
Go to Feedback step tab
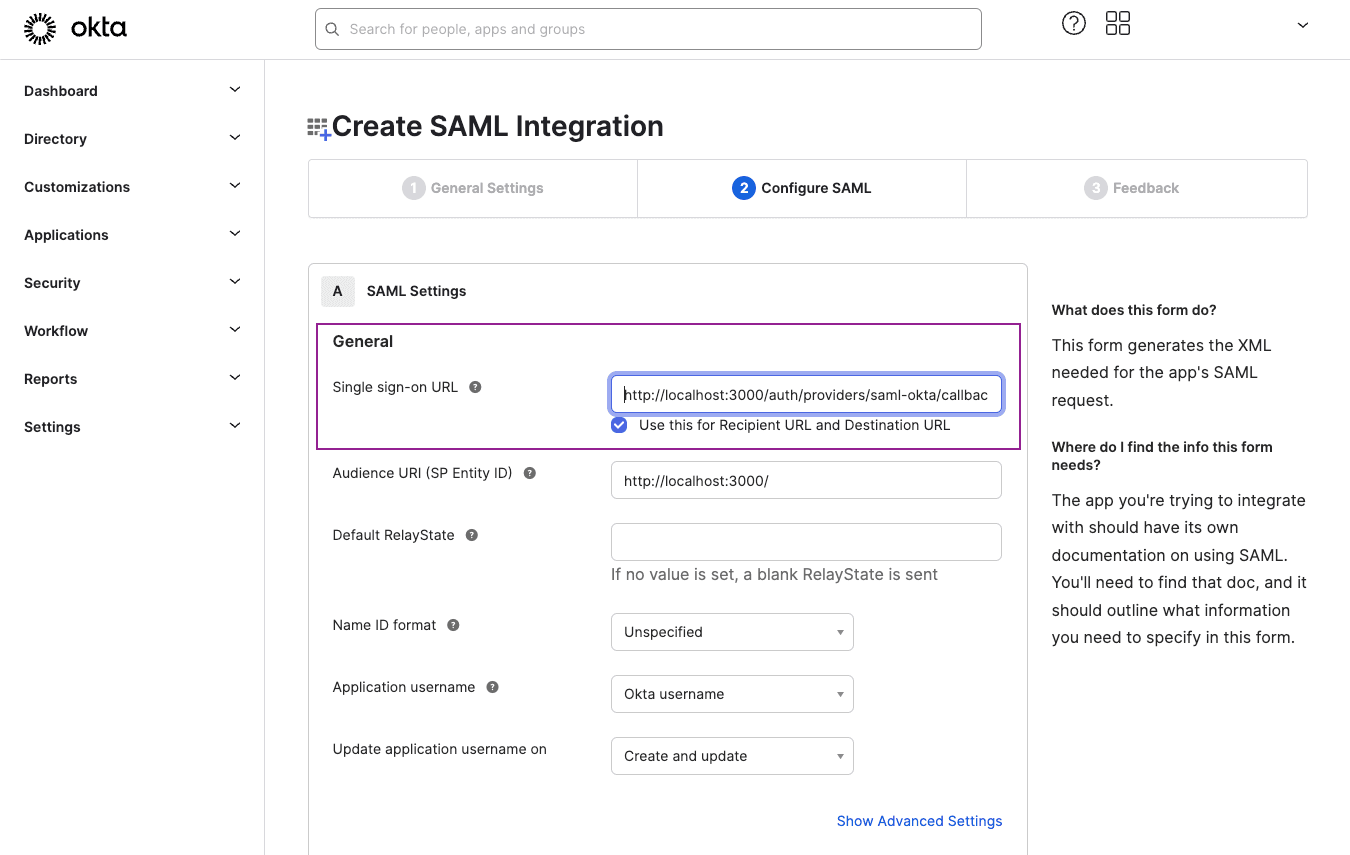1137,188
